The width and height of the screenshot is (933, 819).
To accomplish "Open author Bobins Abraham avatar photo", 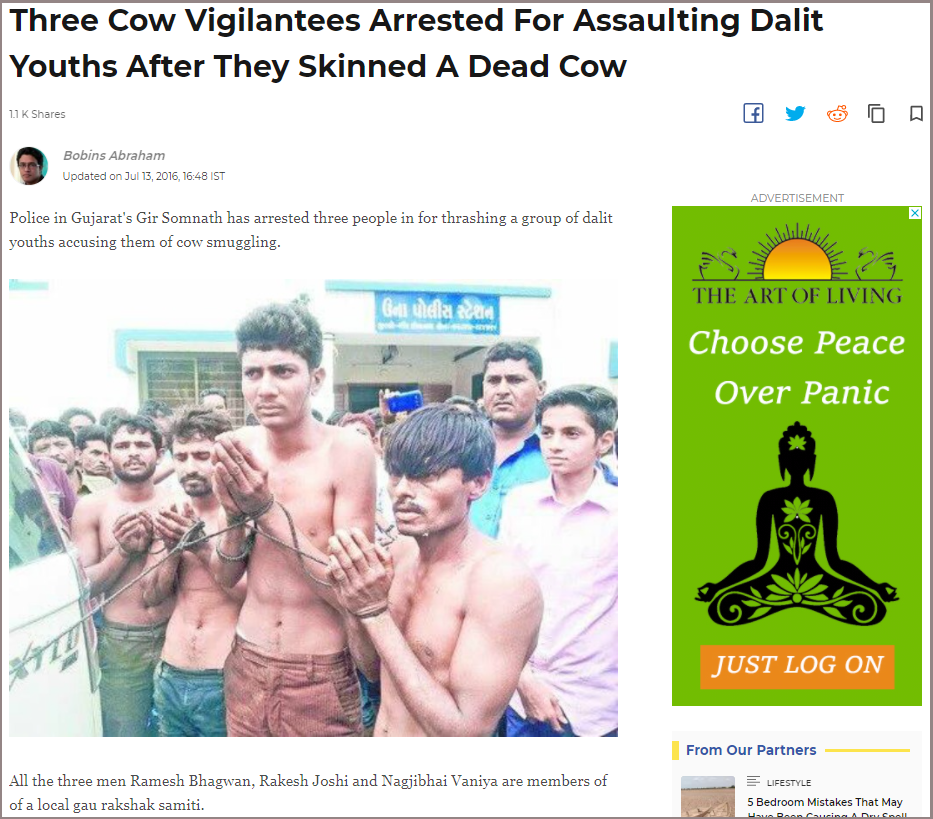I will click(x=29, y=165).
